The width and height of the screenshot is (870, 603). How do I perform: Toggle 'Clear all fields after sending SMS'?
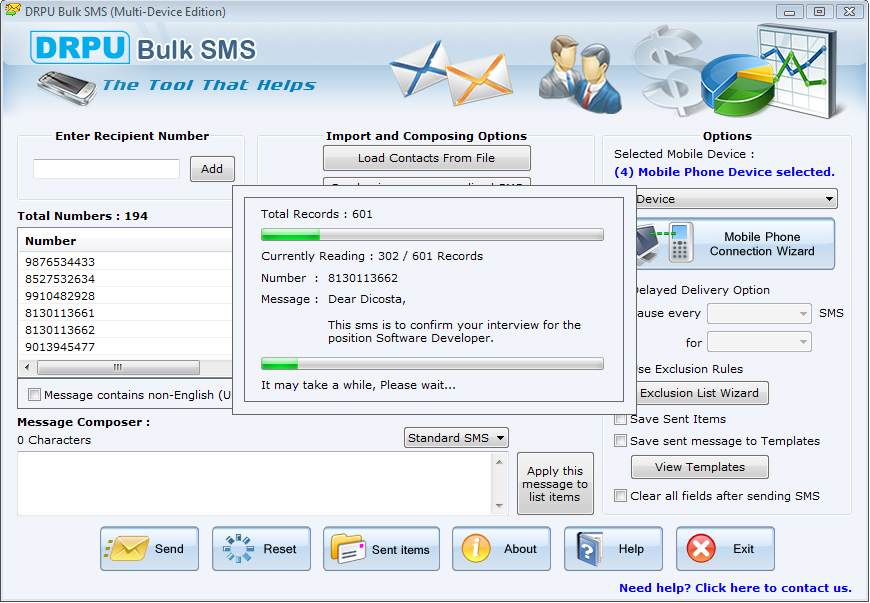pyautogui.click(x=620, y=495)
